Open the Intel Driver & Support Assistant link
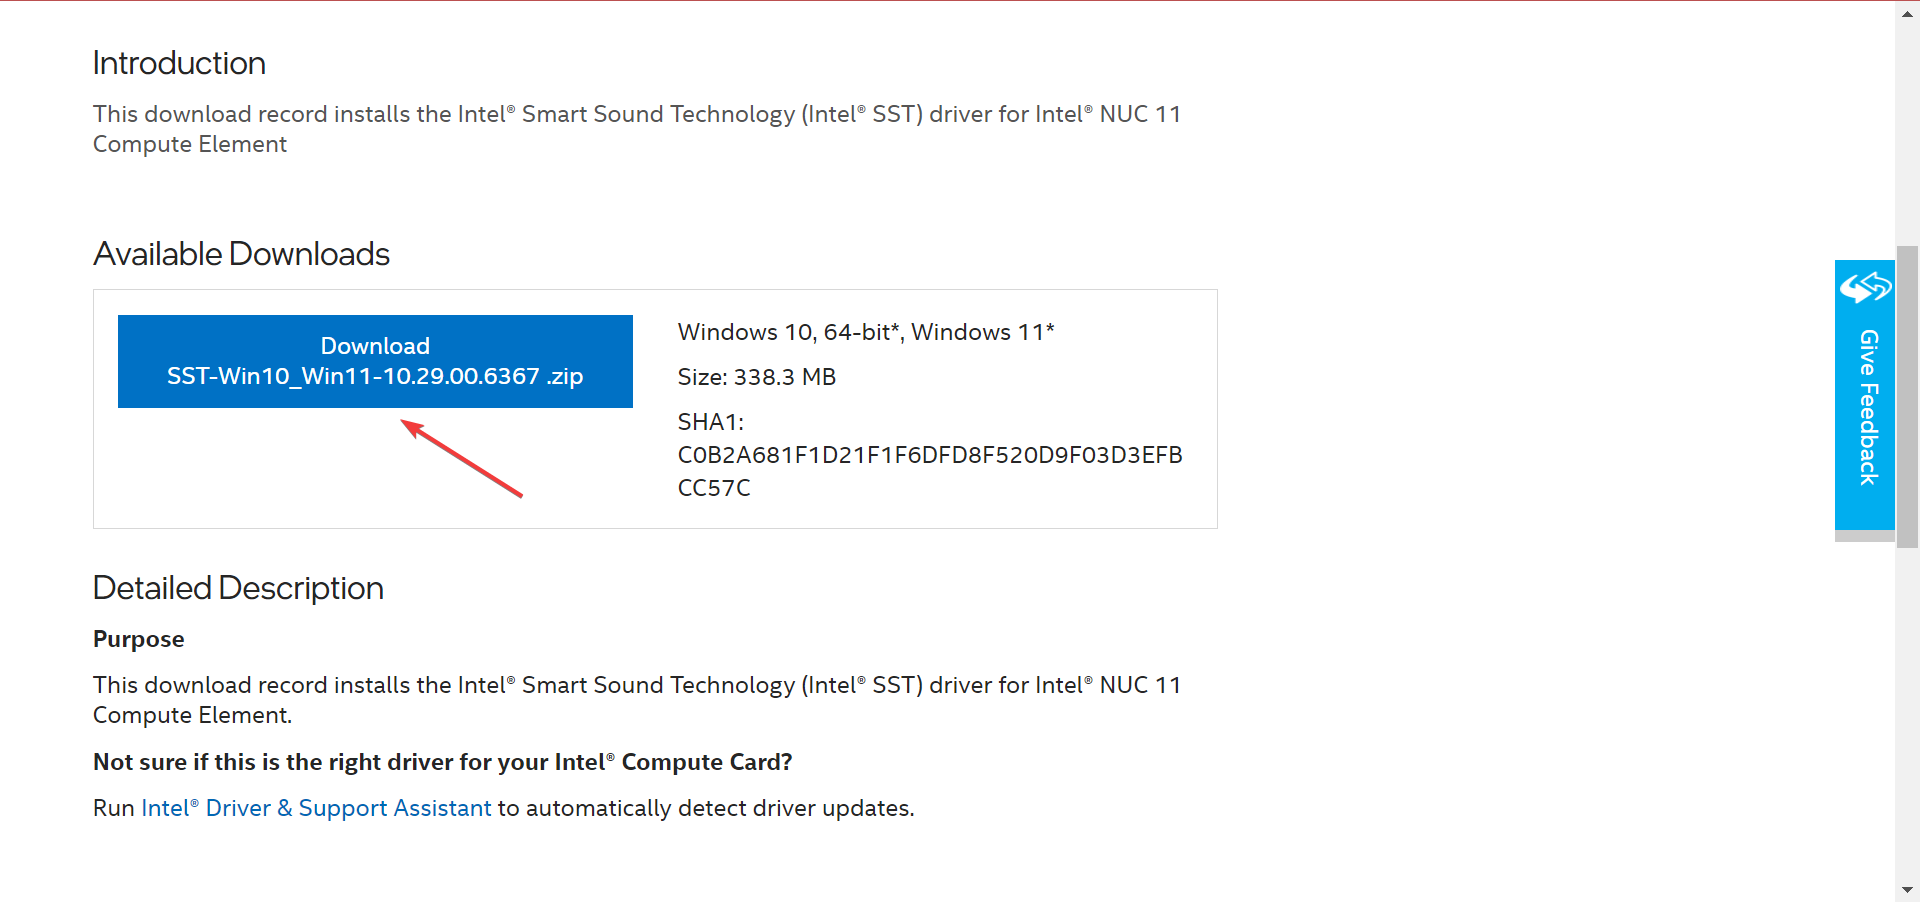 point(316,808)
